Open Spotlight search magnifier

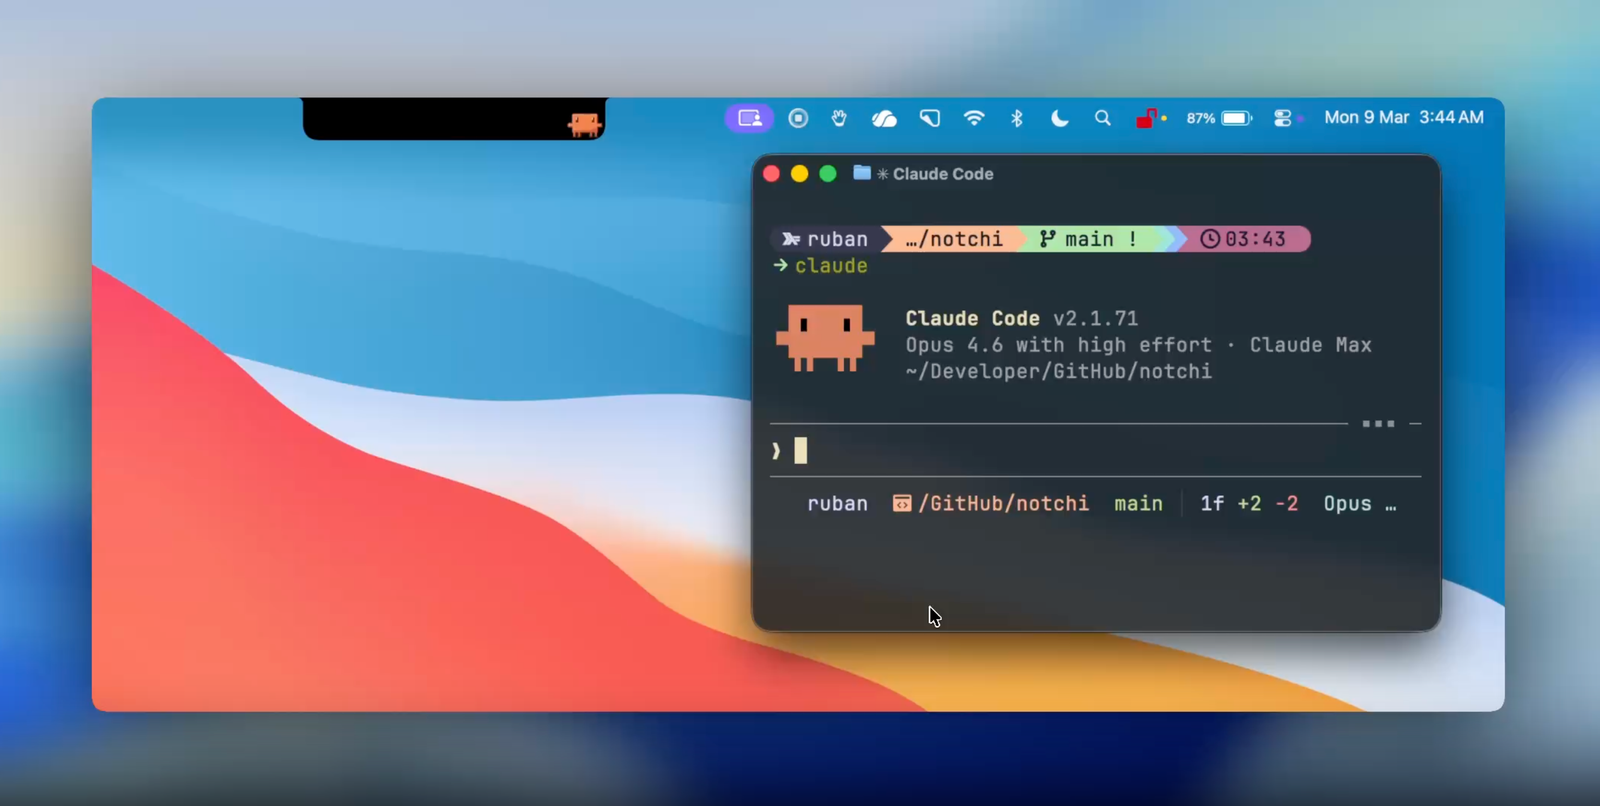pos(1102,118)
